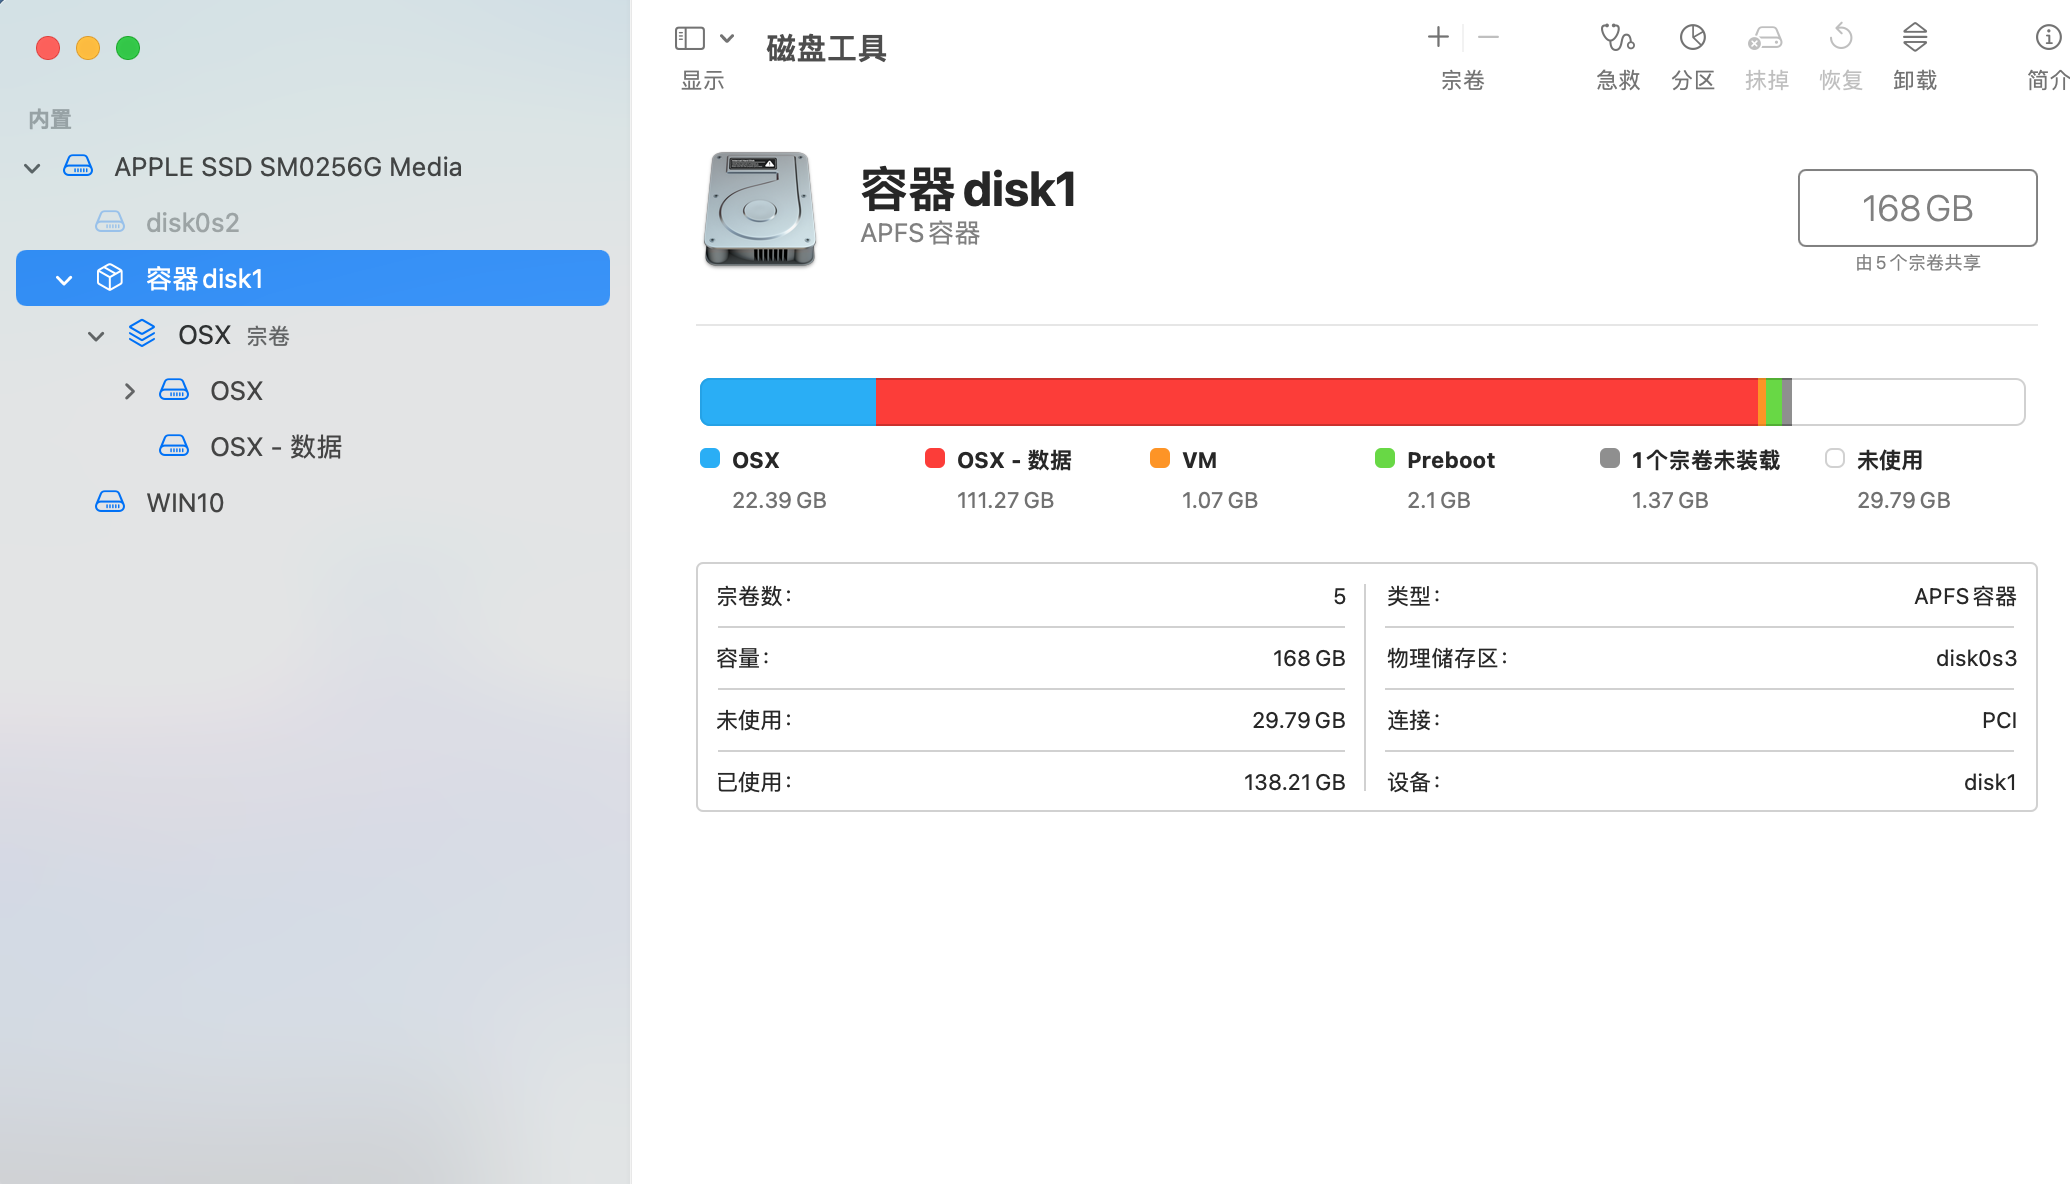
Task: Select the disk0s2 partition entry
Action: click(192, 223)
